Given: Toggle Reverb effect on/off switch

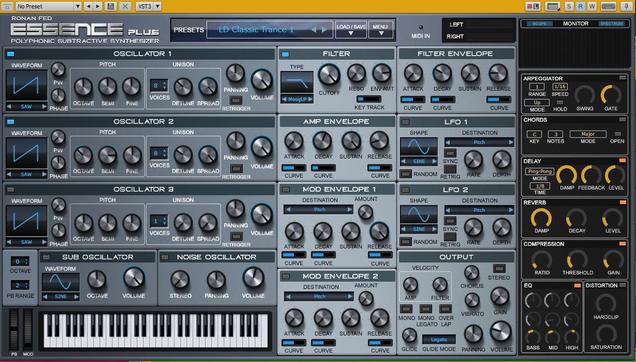Looking at the screenshot, I should 622,202.
